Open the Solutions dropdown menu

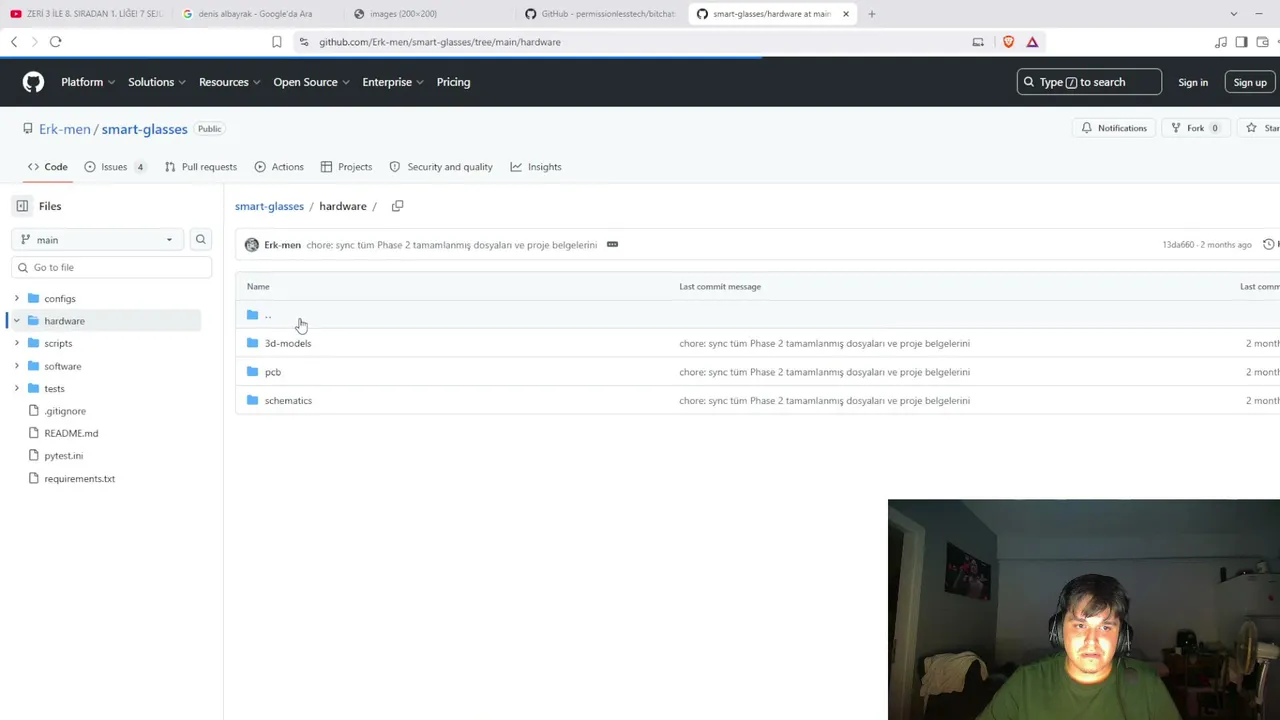[x=158, y=82]
